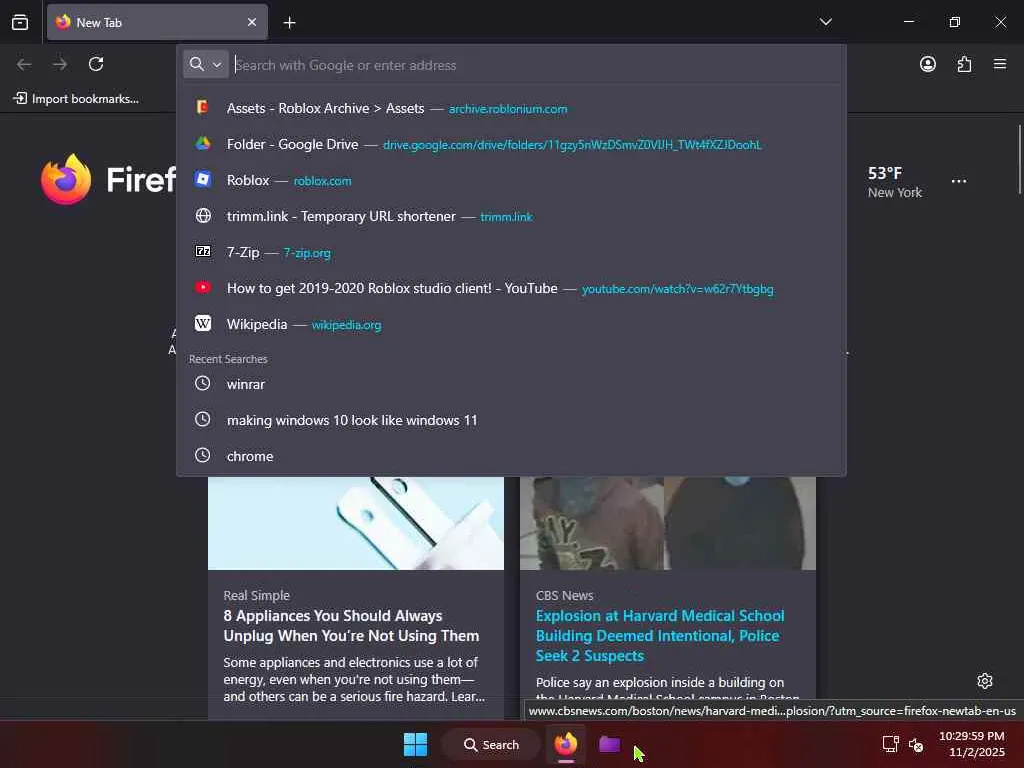Open the 53°F New York weather widget

point(894,182)
